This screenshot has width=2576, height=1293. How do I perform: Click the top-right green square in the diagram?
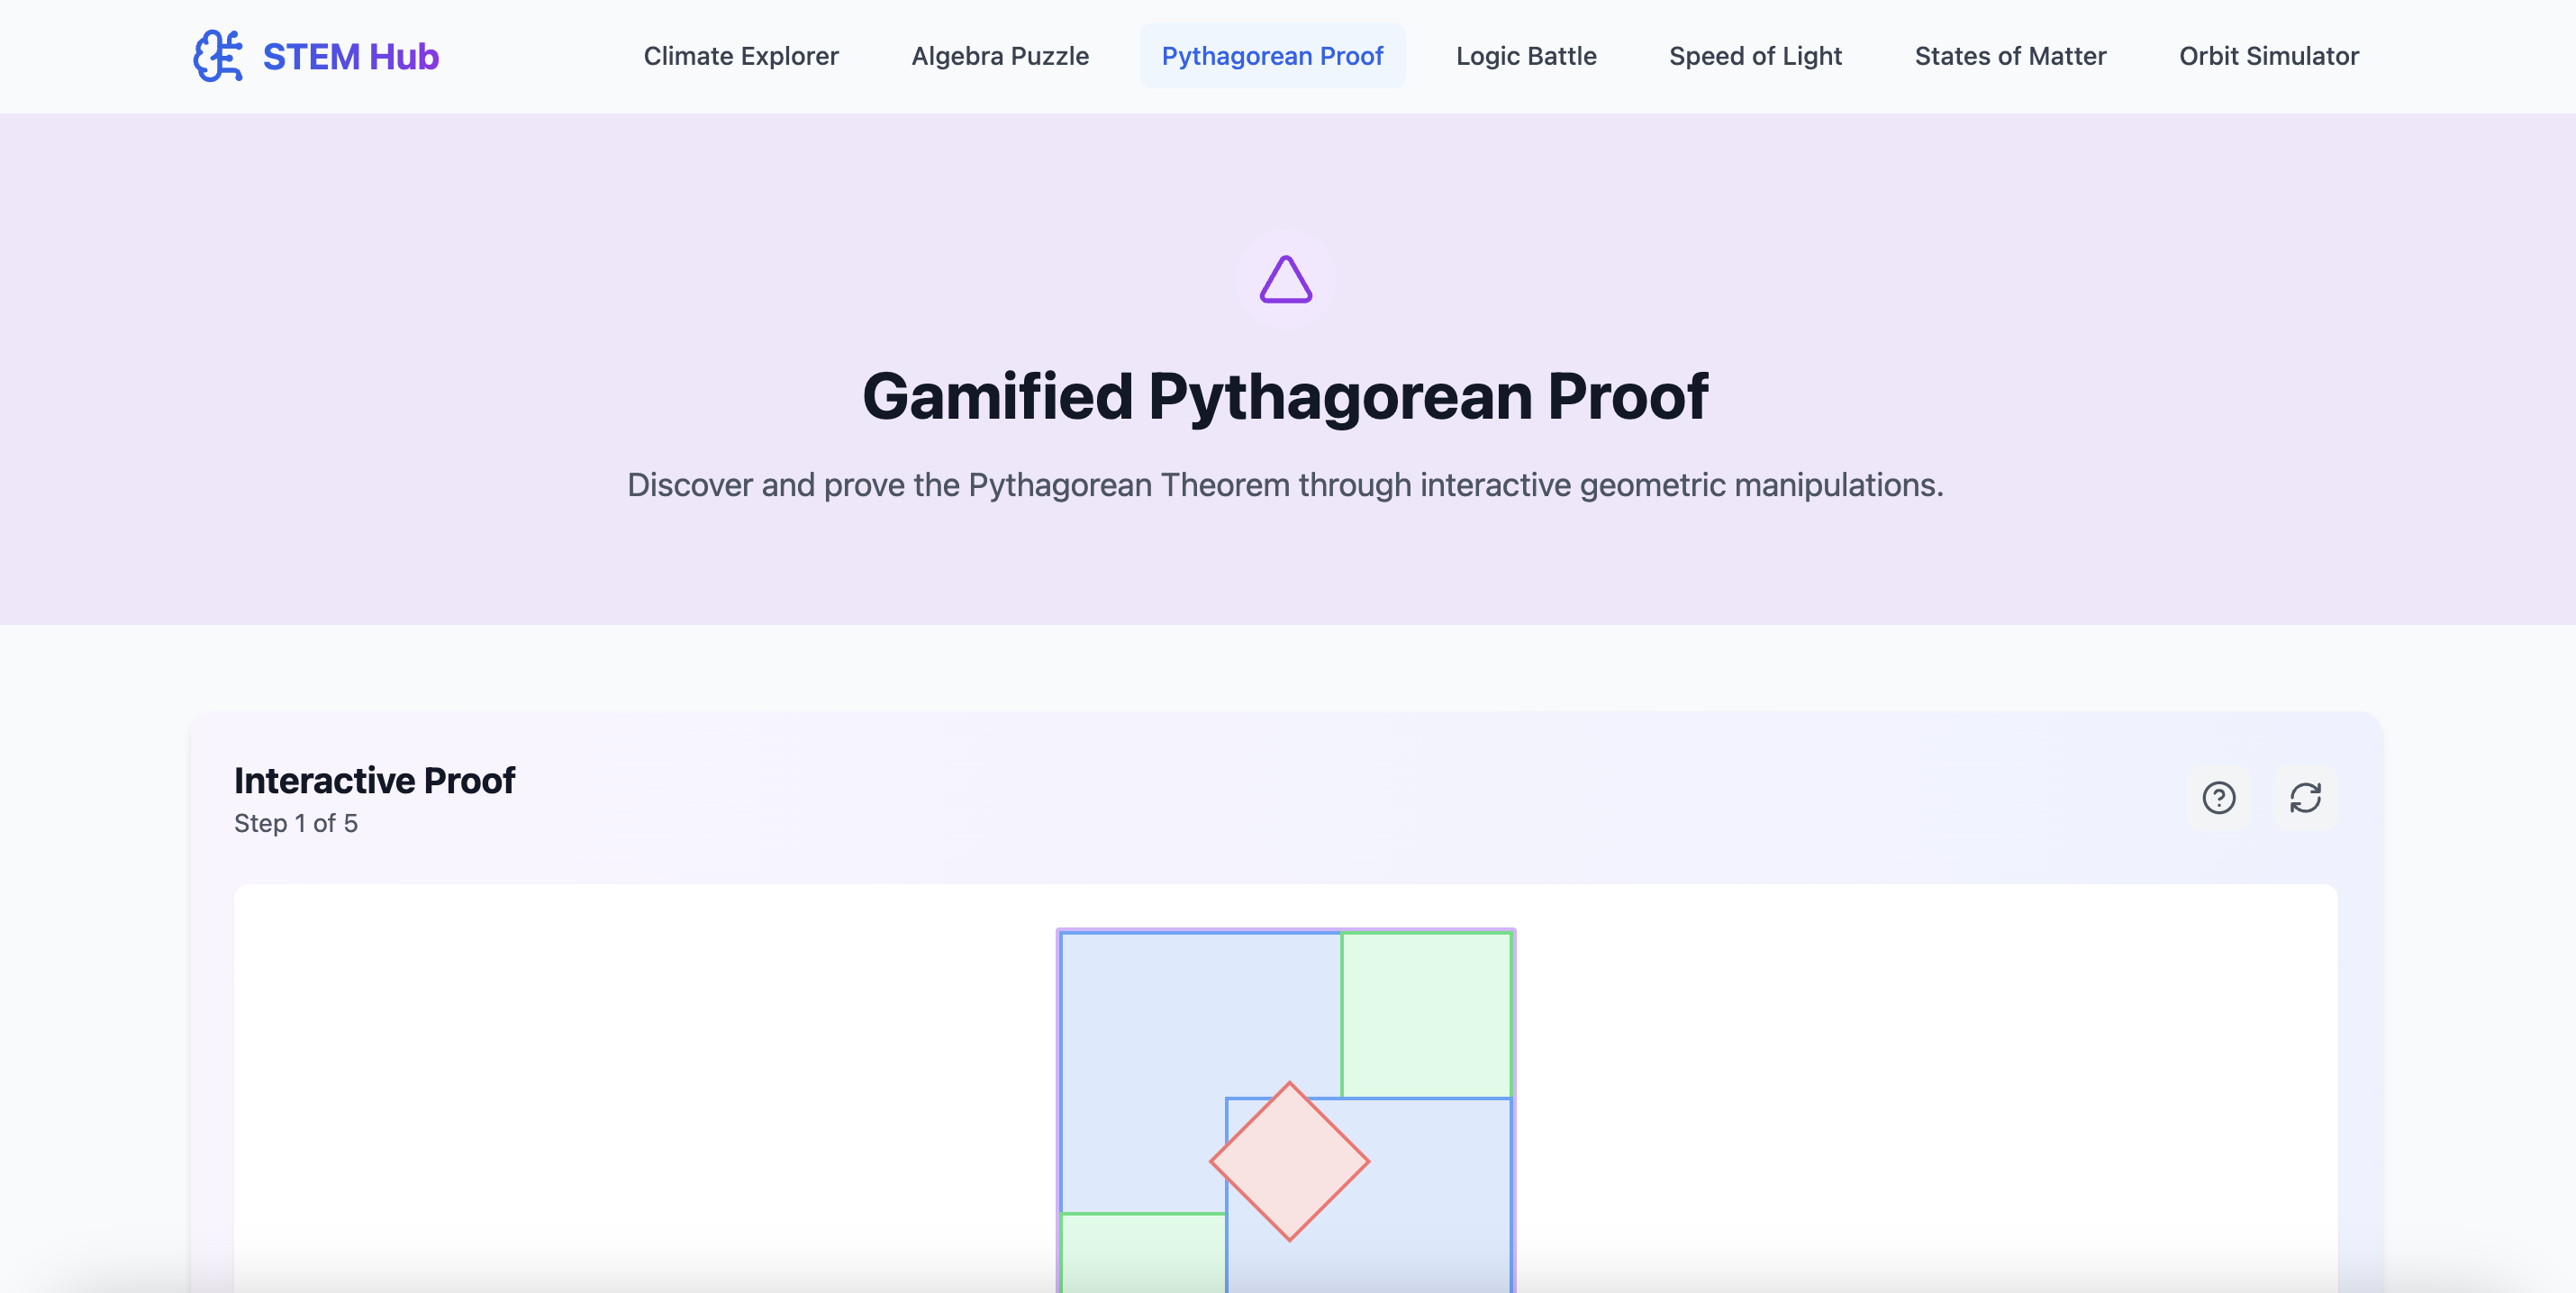(x=1426, y=1014)
